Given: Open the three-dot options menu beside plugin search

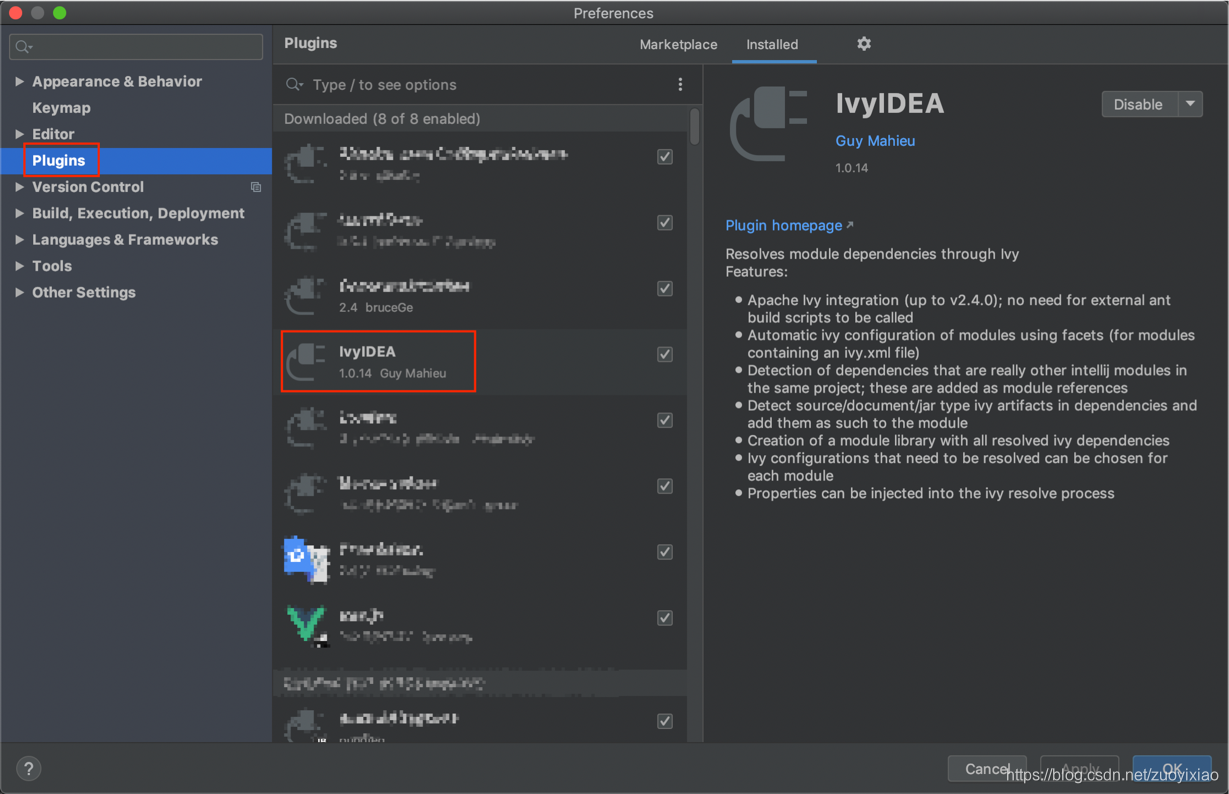Looking at the screenshot, I should pos(680,85).
